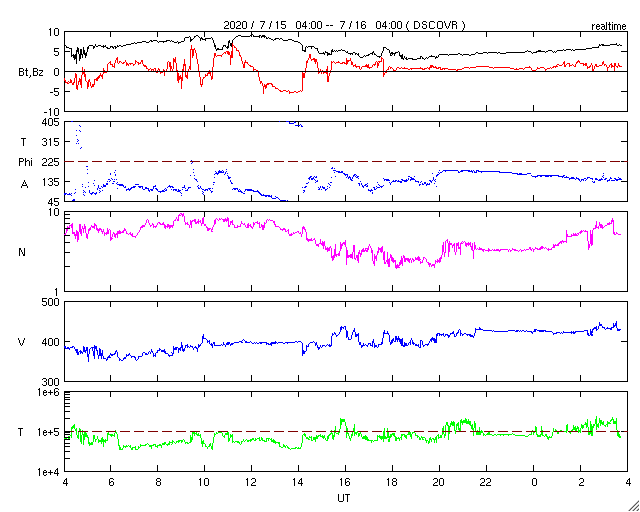Screen dimensions: 640x512
Task: Click the "-5" tick on the Bt,Bz axis
Action: pos(55,92)
